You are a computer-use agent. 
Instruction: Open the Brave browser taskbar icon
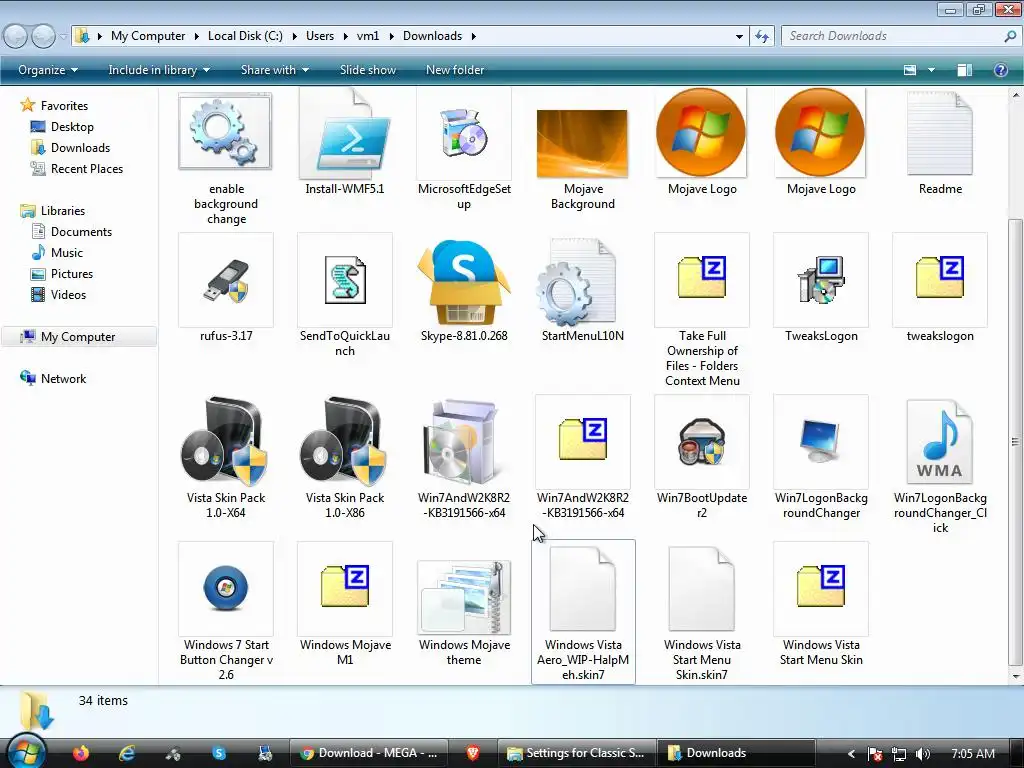pos(473,753)
